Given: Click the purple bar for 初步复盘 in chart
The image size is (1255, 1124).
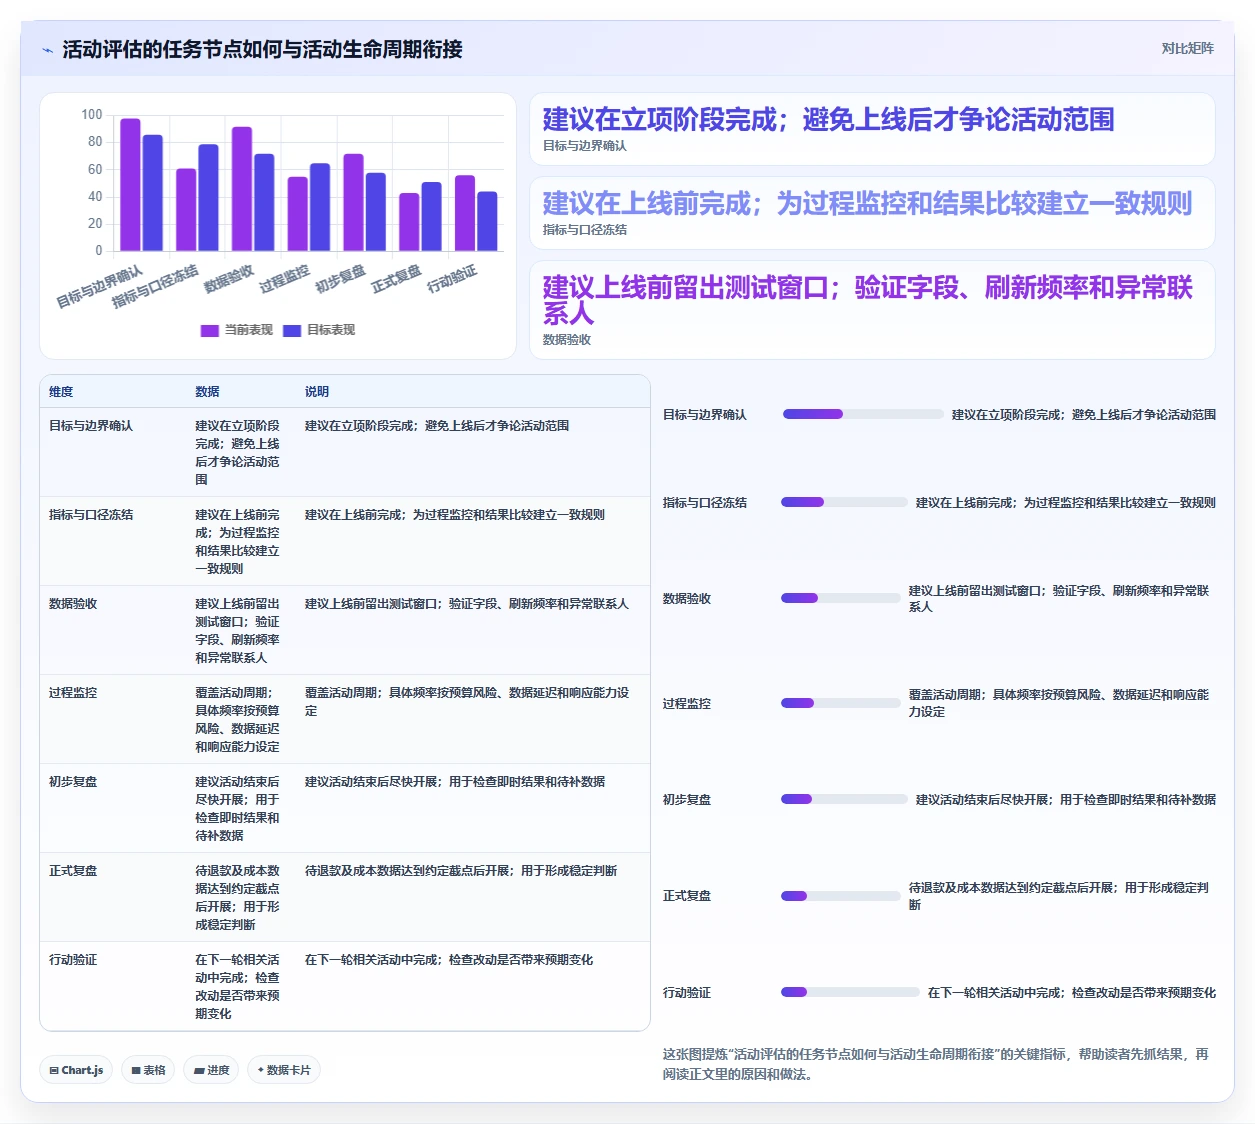Looking at the screenshot, I should tap(353, 203).
